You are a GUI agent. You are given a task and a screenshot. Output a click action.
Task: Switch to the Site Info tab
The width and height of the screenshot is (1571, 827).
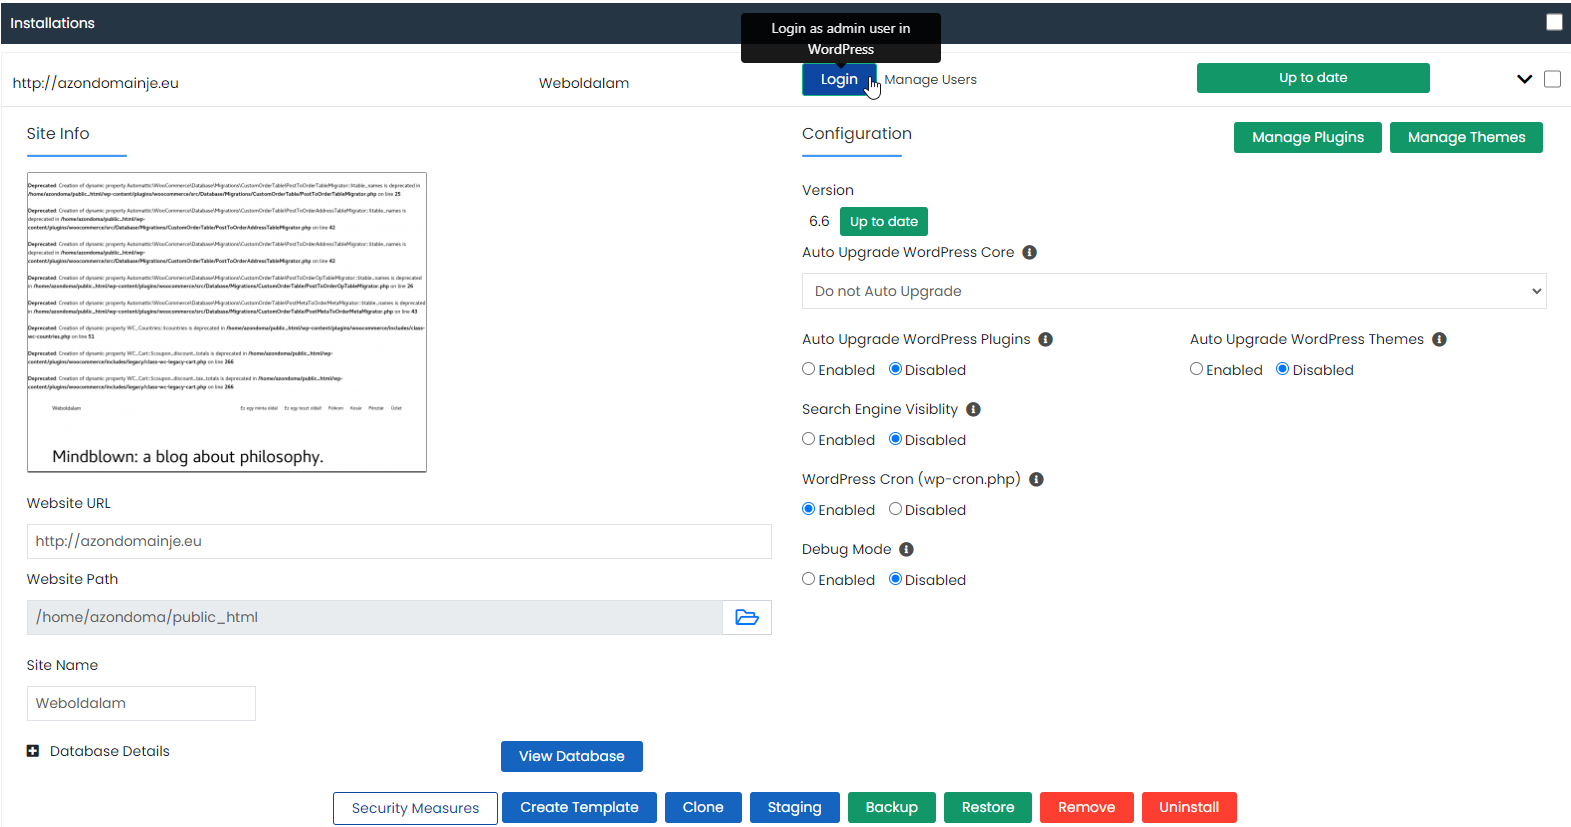58,134
